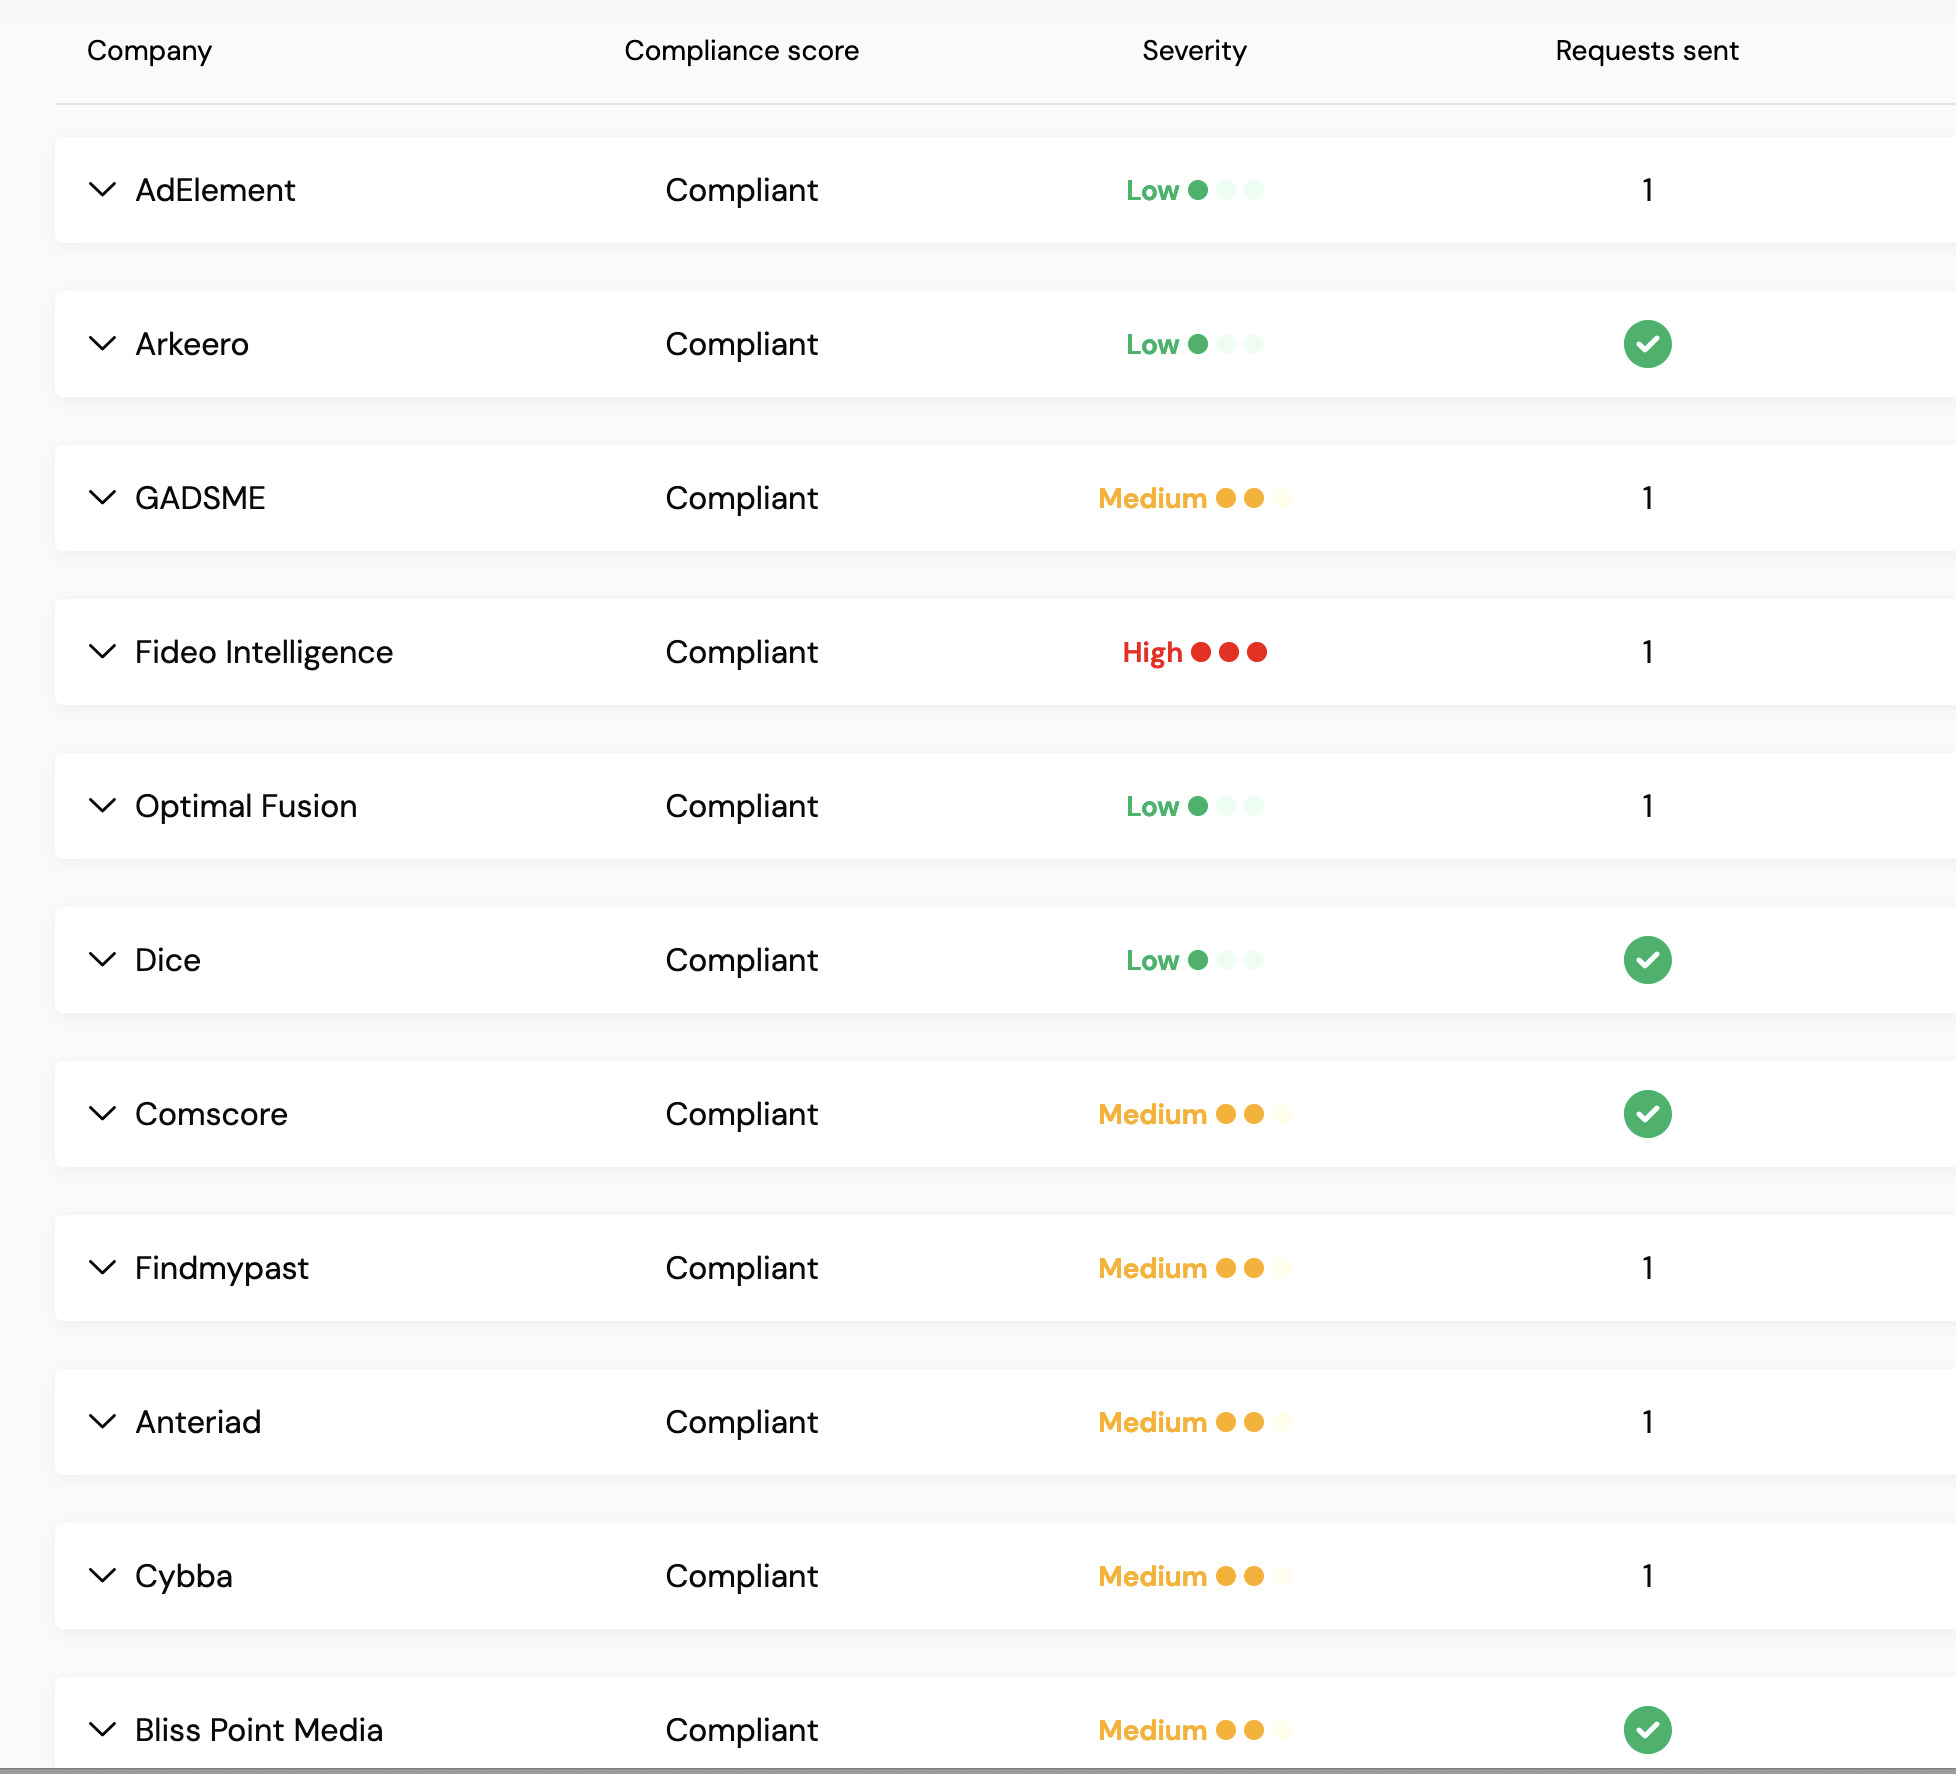Click requests sent count for Optimal Fusion
Image resolution: width=1956 pixels, height=1774 pixels.
[x=1647, y=806]
